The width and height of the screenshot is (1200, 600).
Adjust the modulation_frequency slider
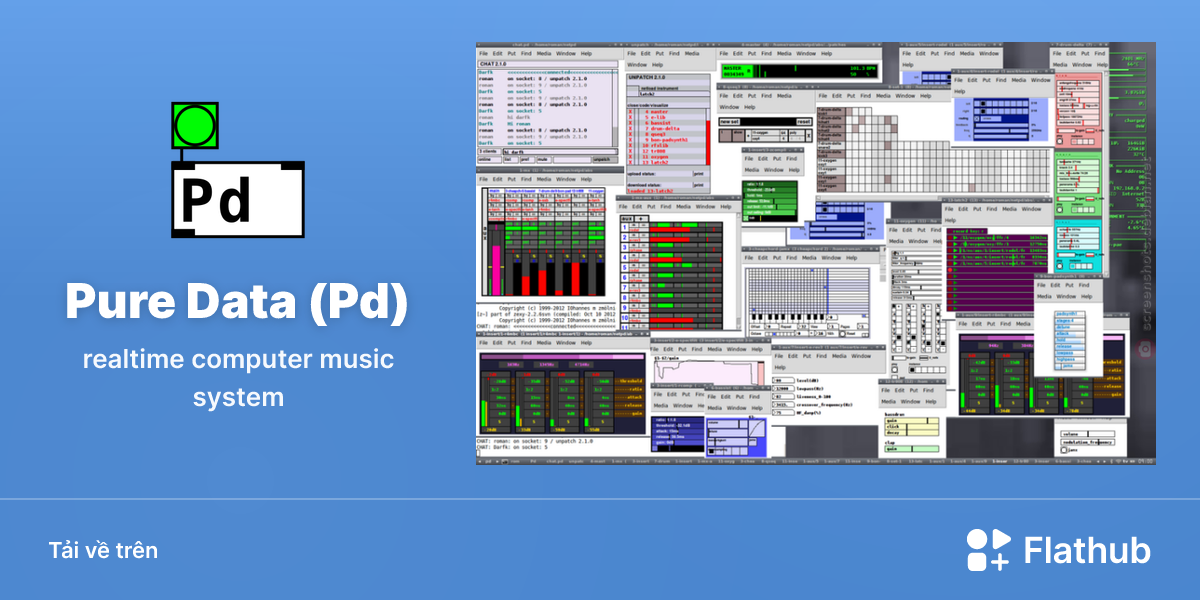(x=1087, y=442)
